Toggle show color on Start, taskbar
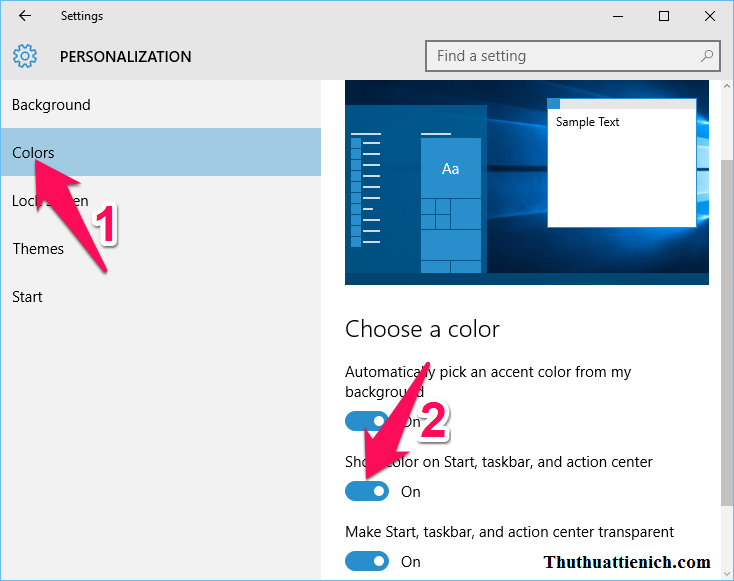This screenshot has height=581, width=734. pyautogui.click(x=367, y=491)
